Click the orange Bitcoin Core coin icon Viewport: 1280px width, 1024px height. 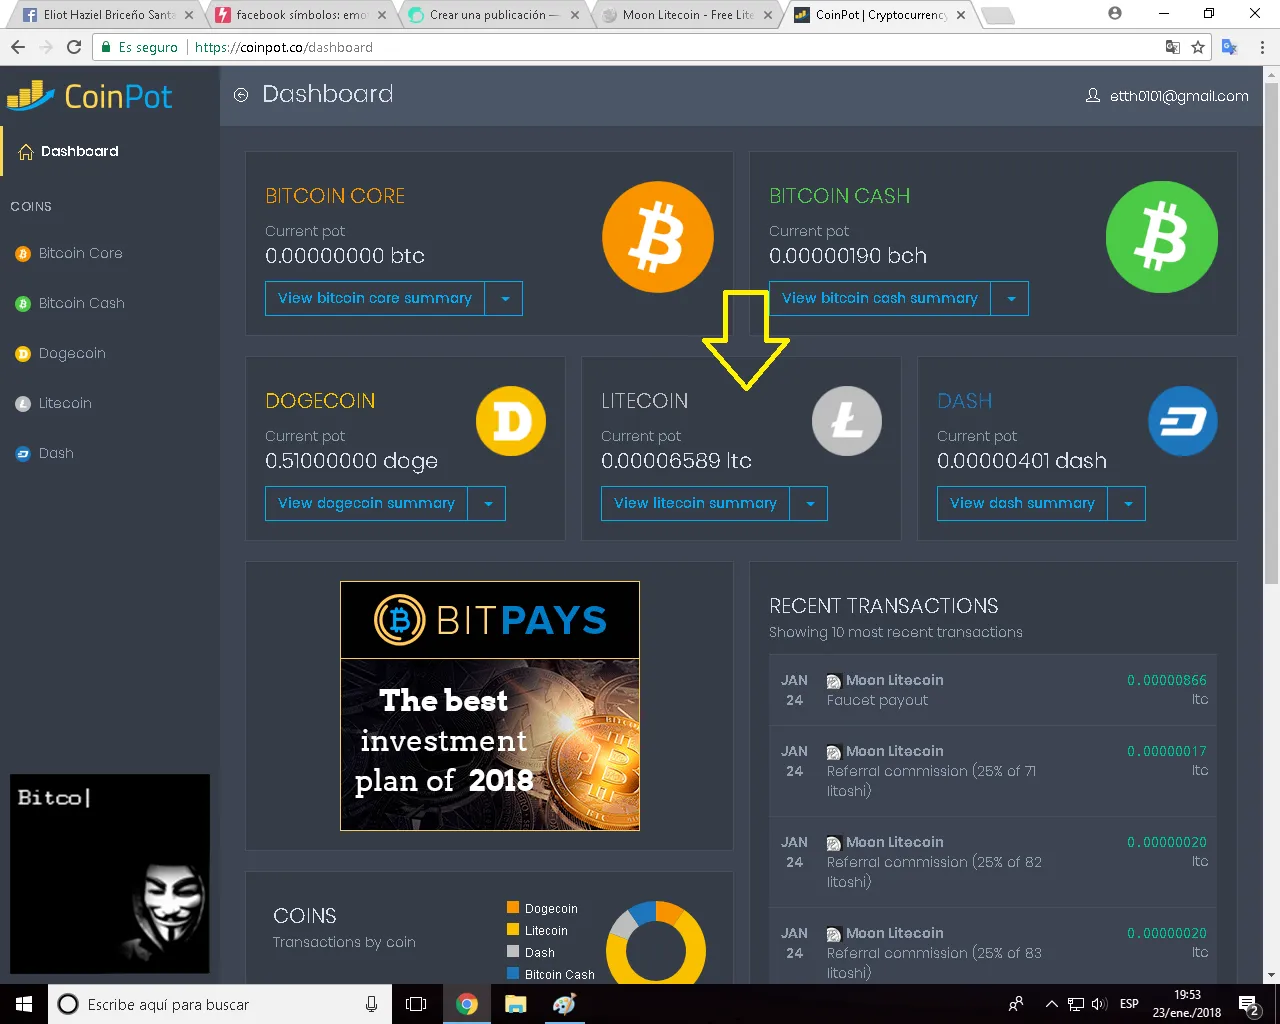tap(658, 237)
